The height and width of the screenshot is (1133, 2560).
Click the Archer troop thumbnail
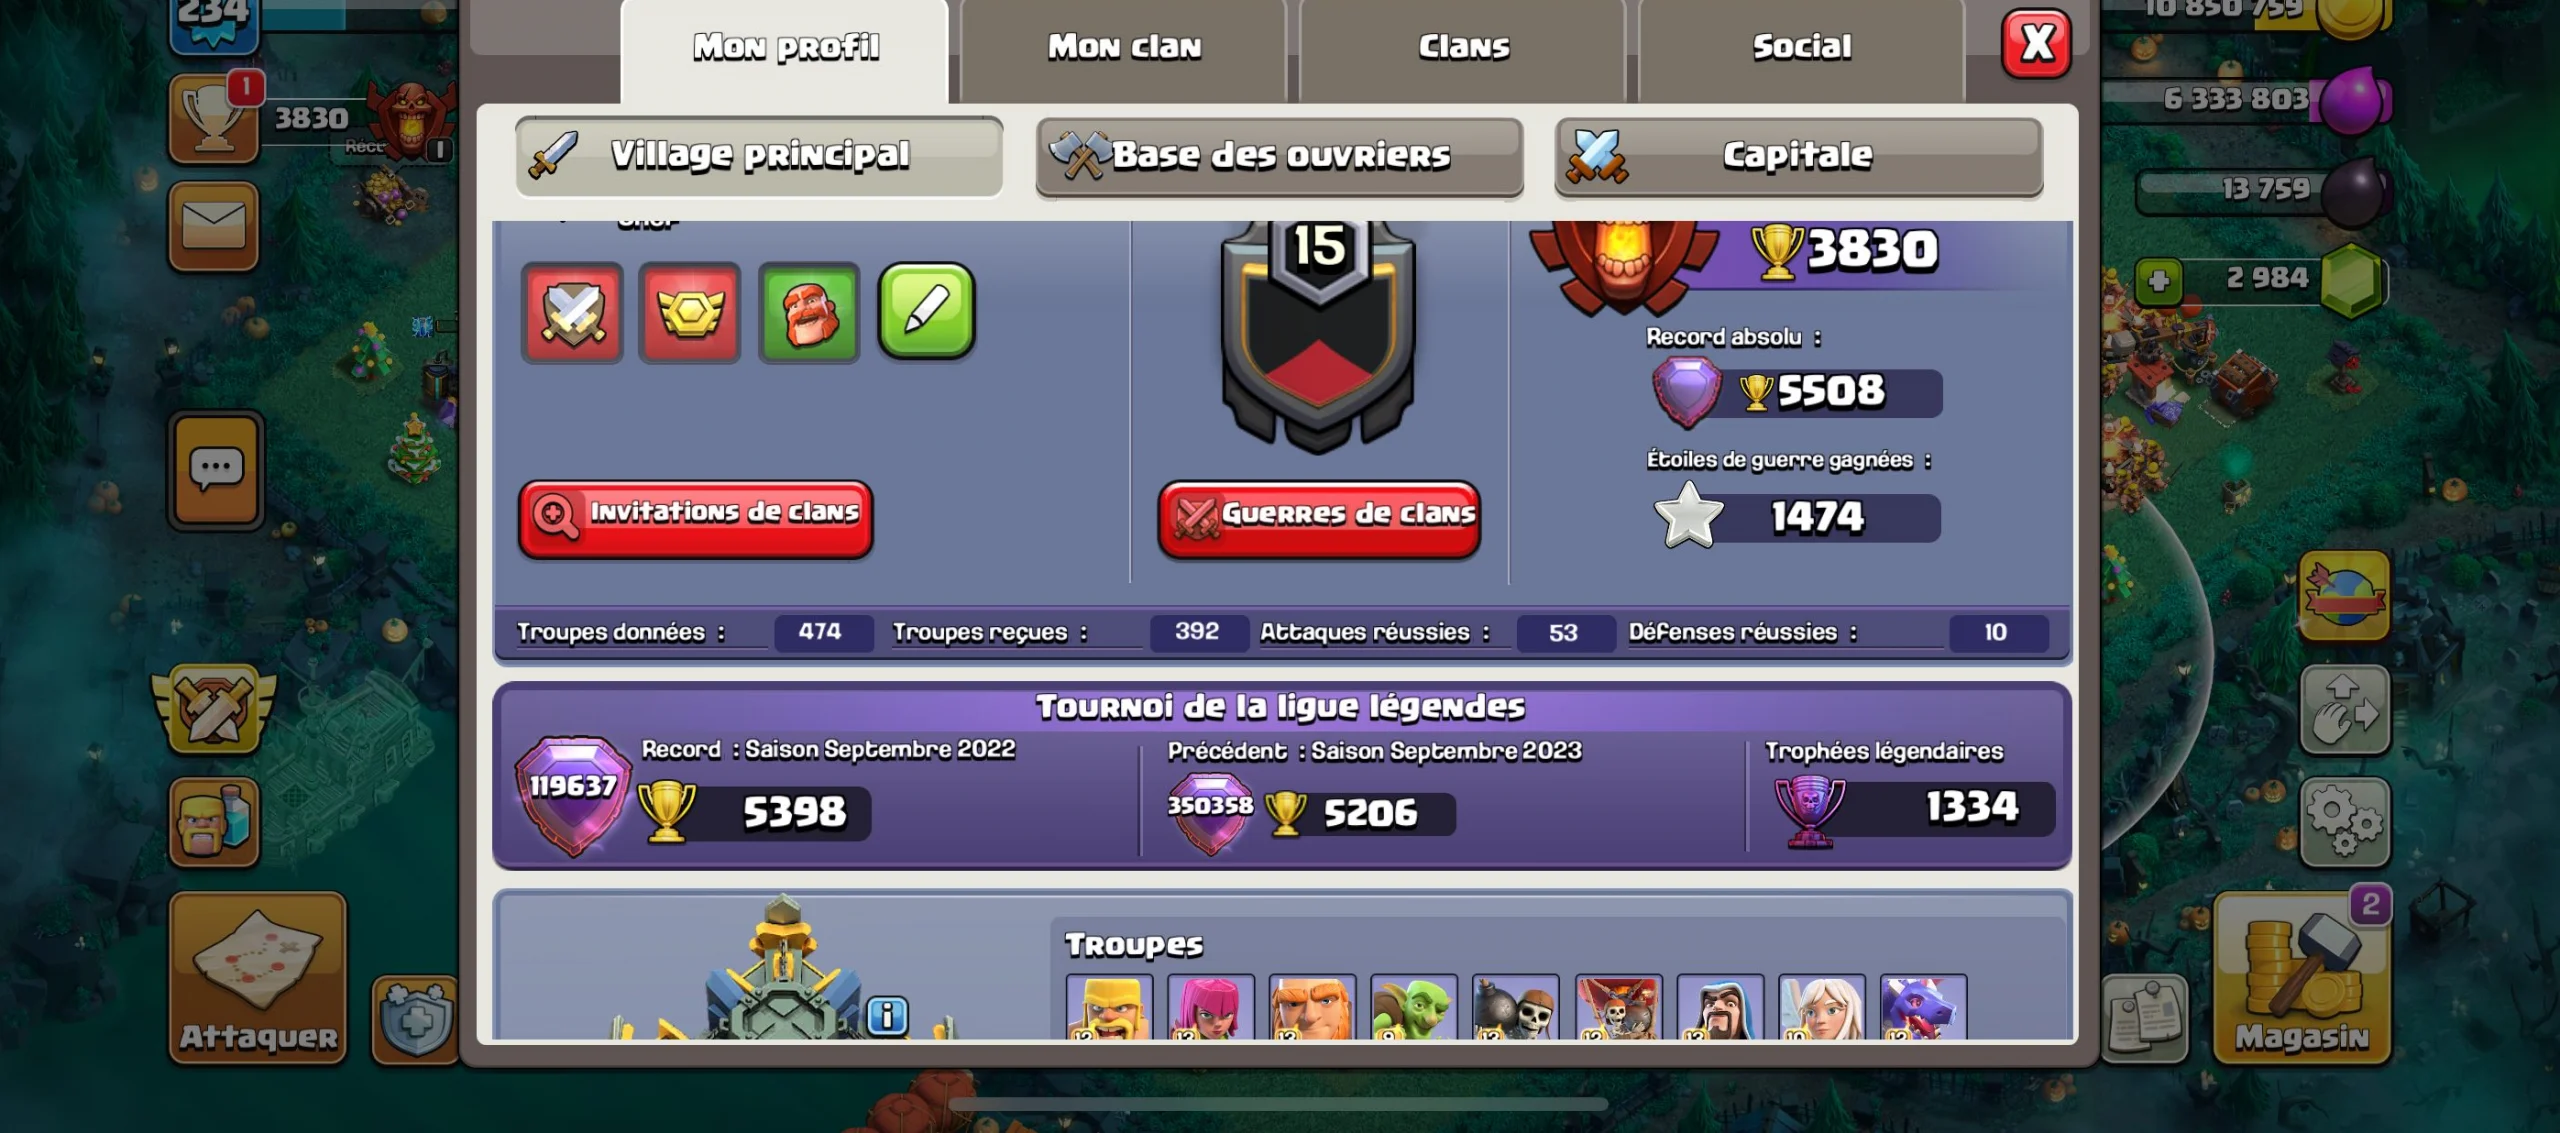1211,1007
